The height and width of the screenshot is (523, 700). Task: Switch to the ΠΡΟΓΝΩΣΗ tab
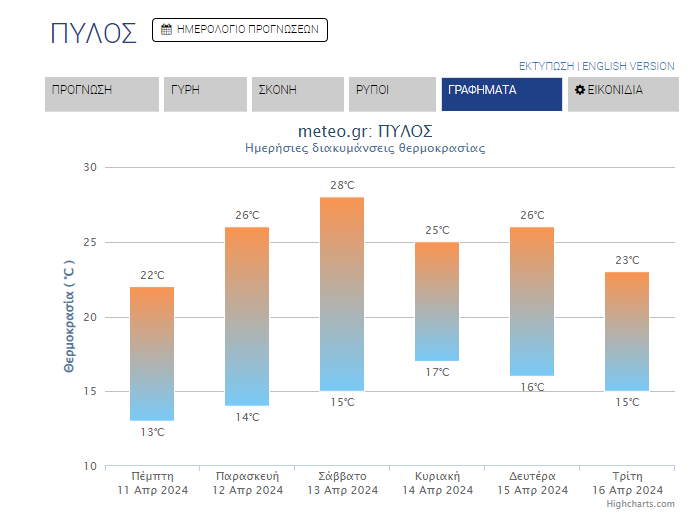coord(102,94)
